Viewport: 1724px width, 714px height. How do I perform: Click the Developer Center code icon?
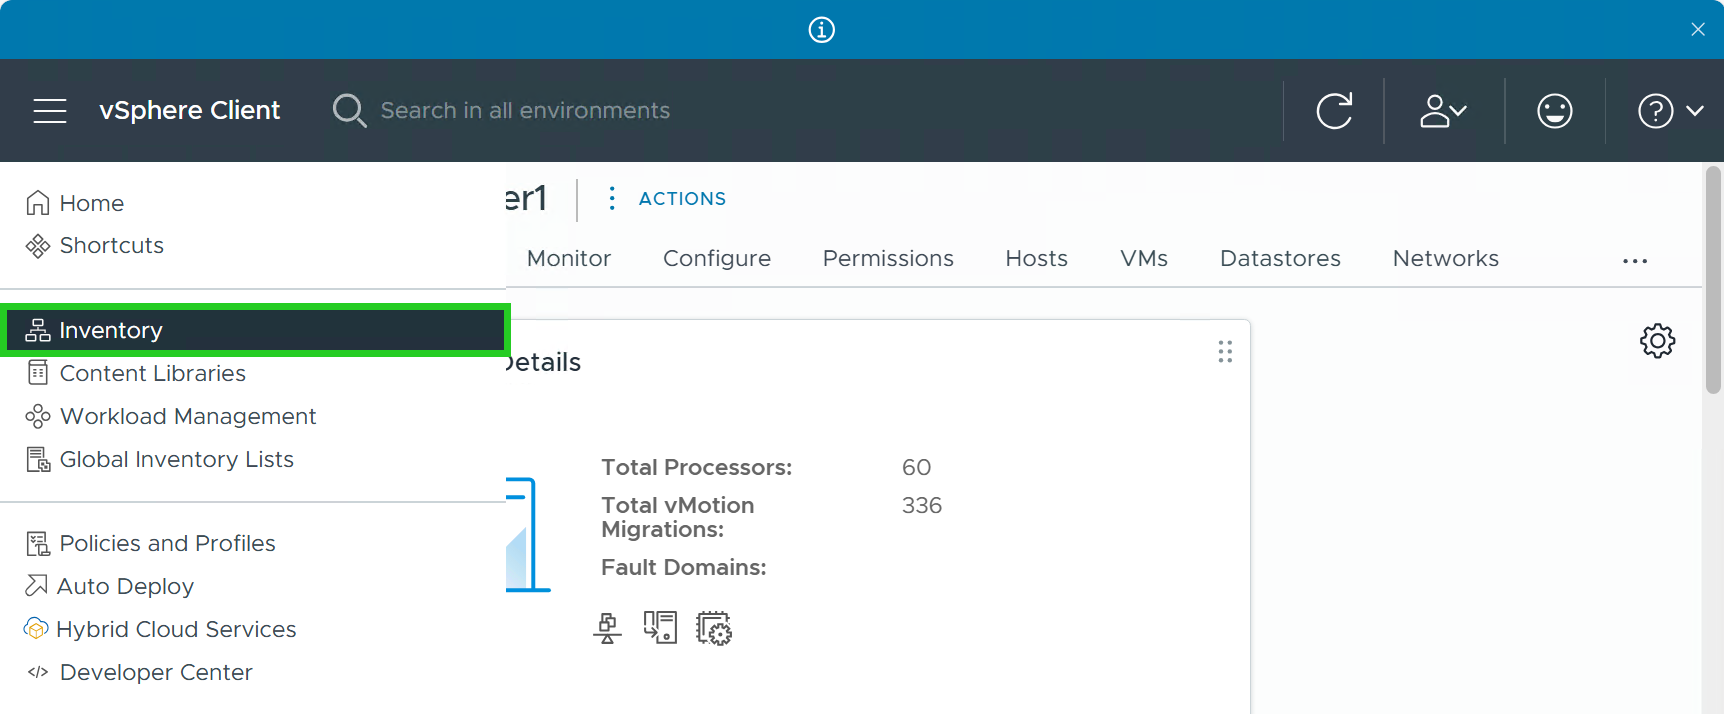coord(38,672)
